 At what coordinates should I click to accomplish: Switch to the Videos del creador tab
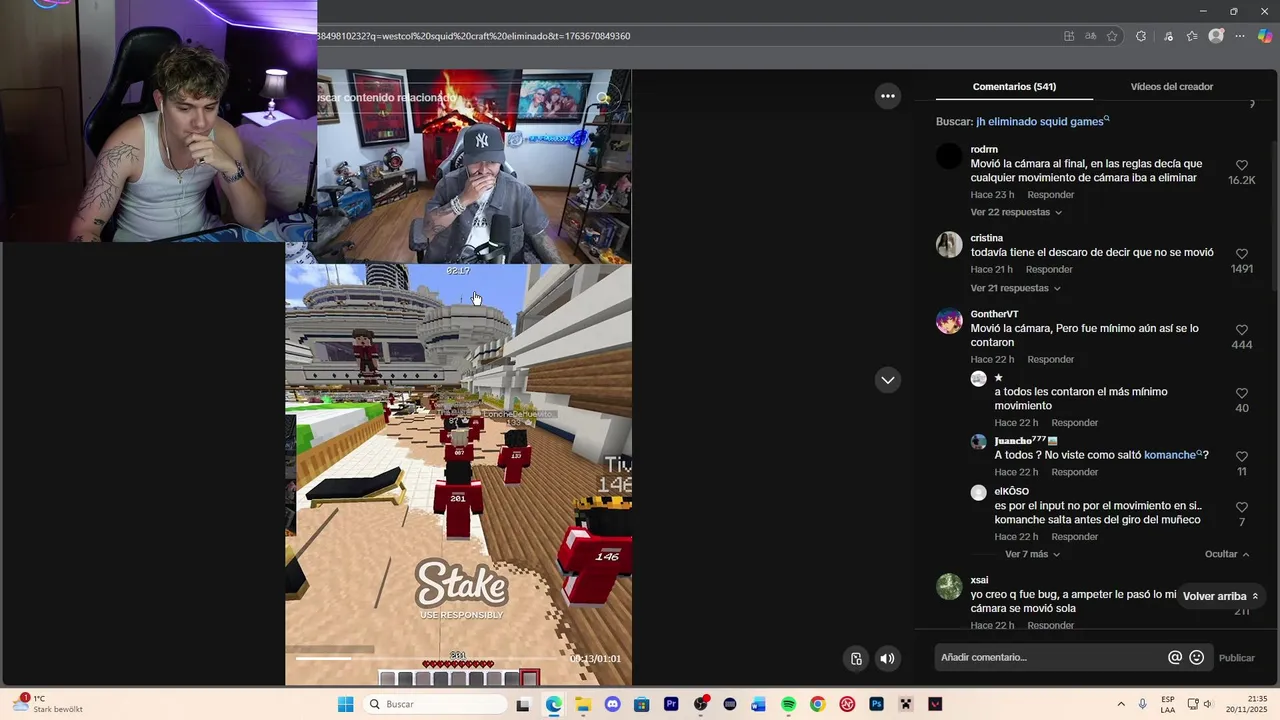(x=1171, y=87)
